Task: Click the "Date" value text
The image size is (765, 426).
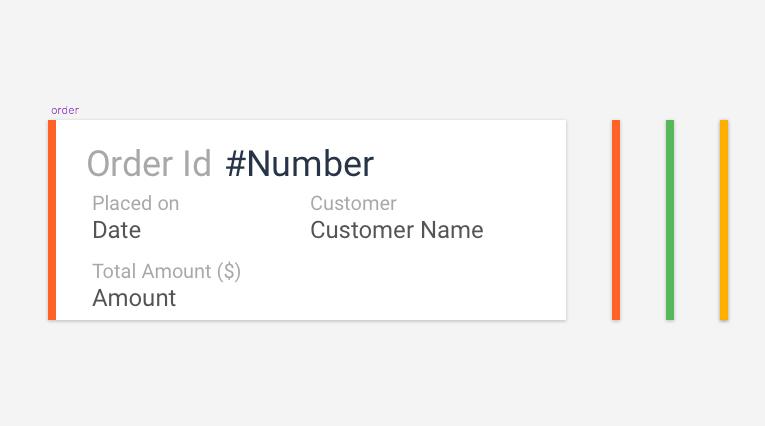Action: point(116,230)
